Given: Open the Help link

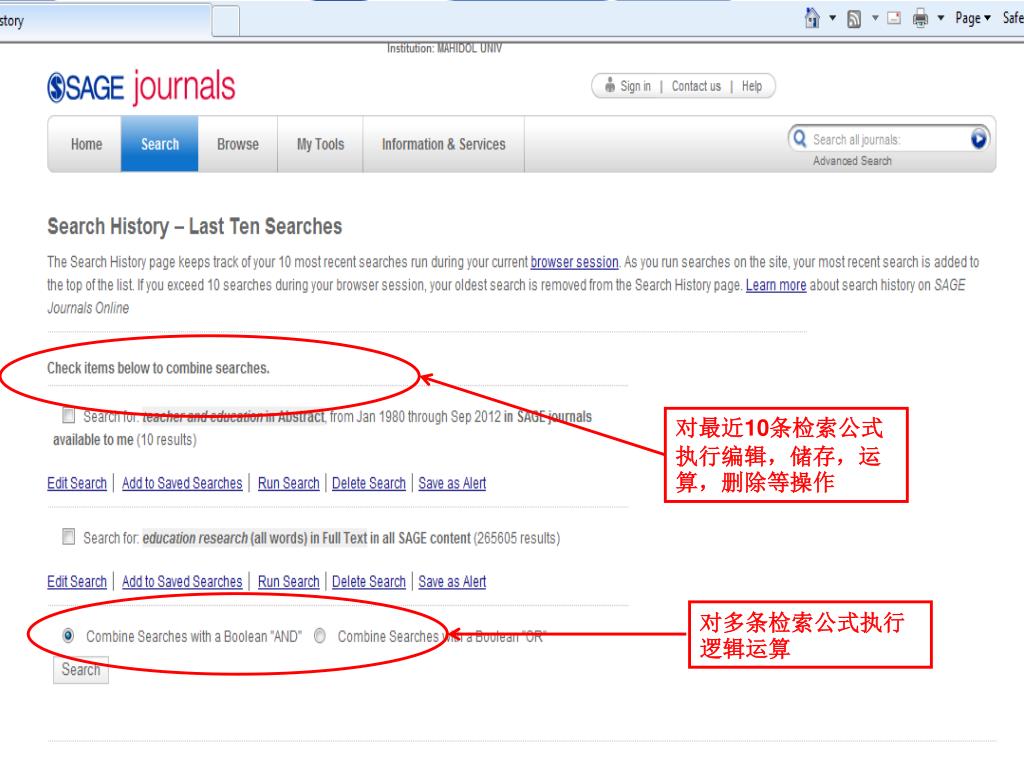Looking at the screenshot, I should (752, 86).
